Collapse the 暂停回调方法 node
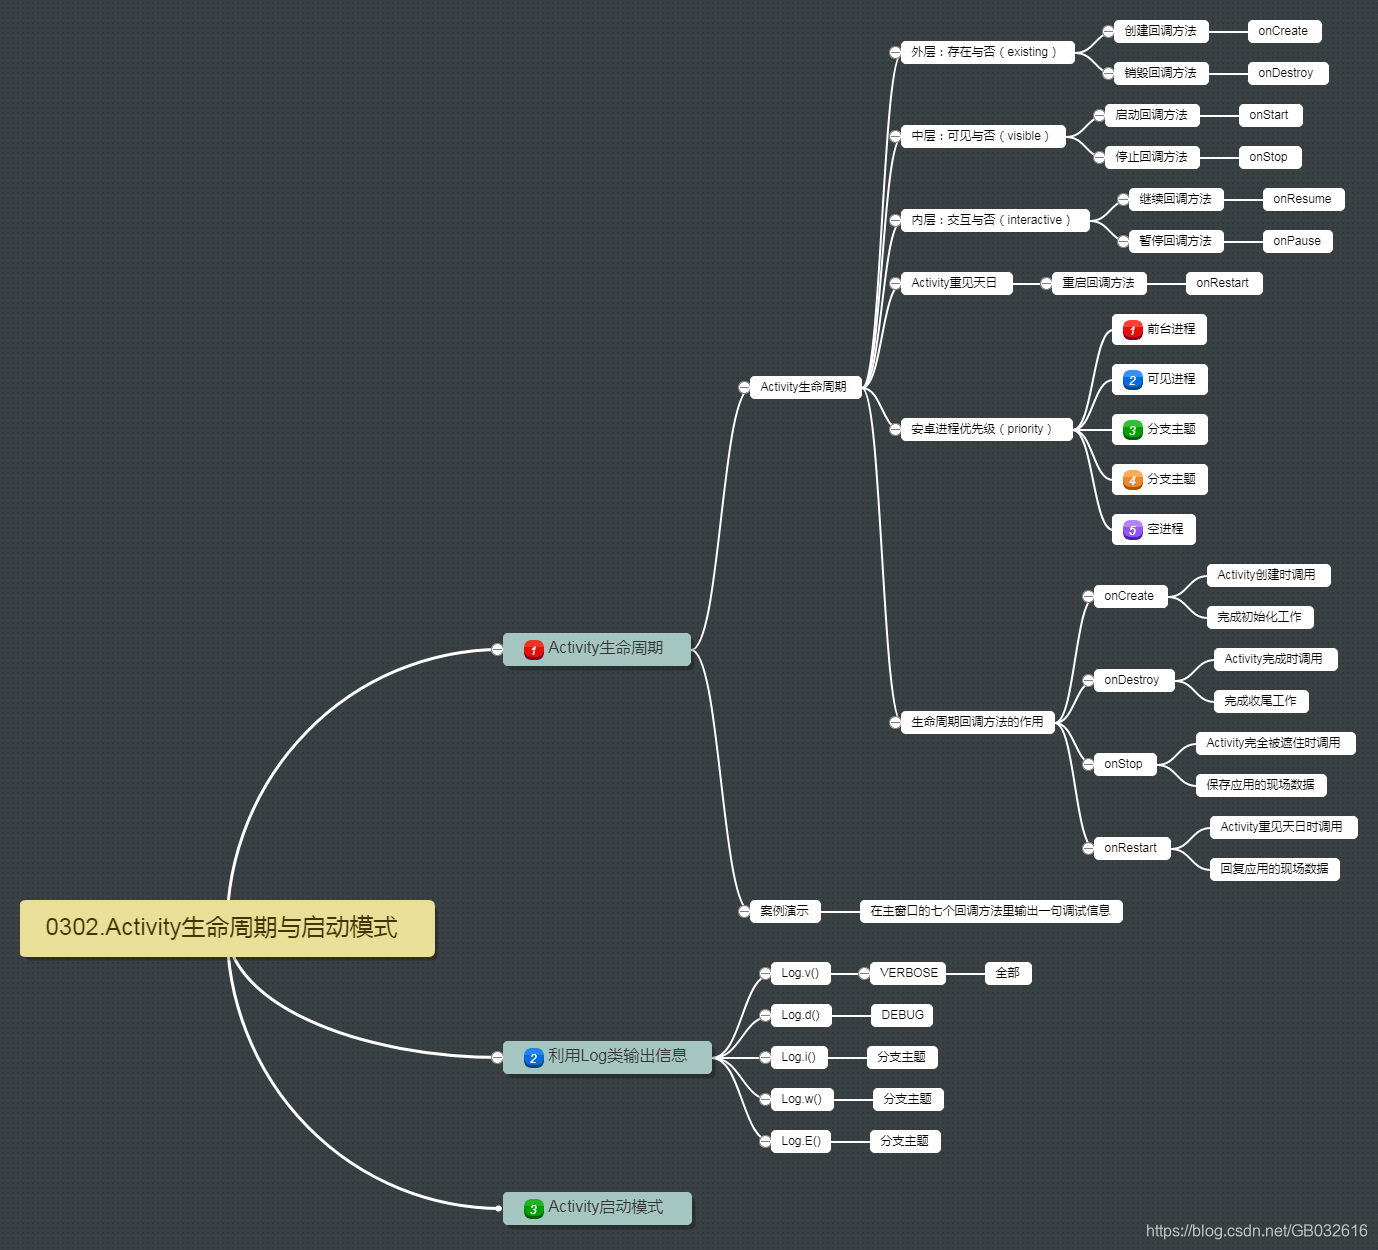The image size is (1378, 1250). [1123, 241]
